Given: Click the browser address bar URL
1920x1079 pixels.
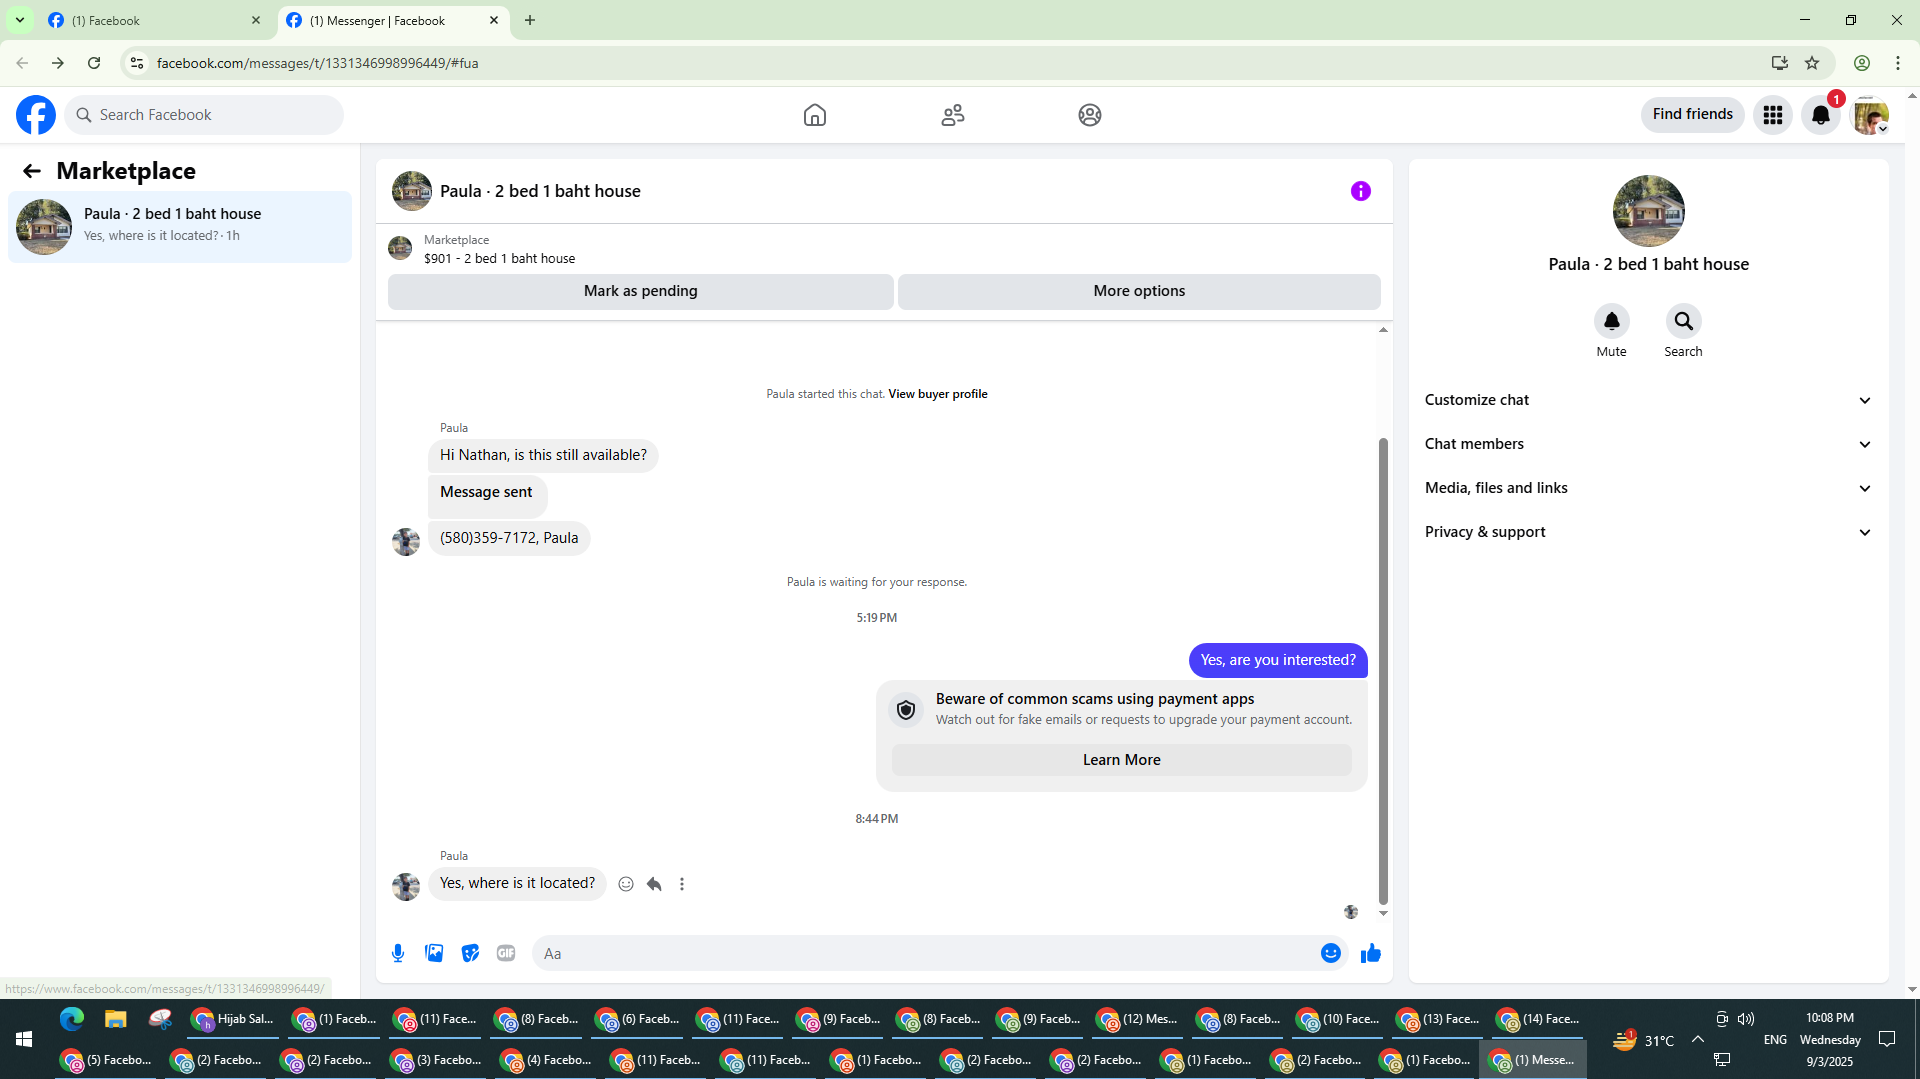Looking at the screenshot, I should click(317, 63).
